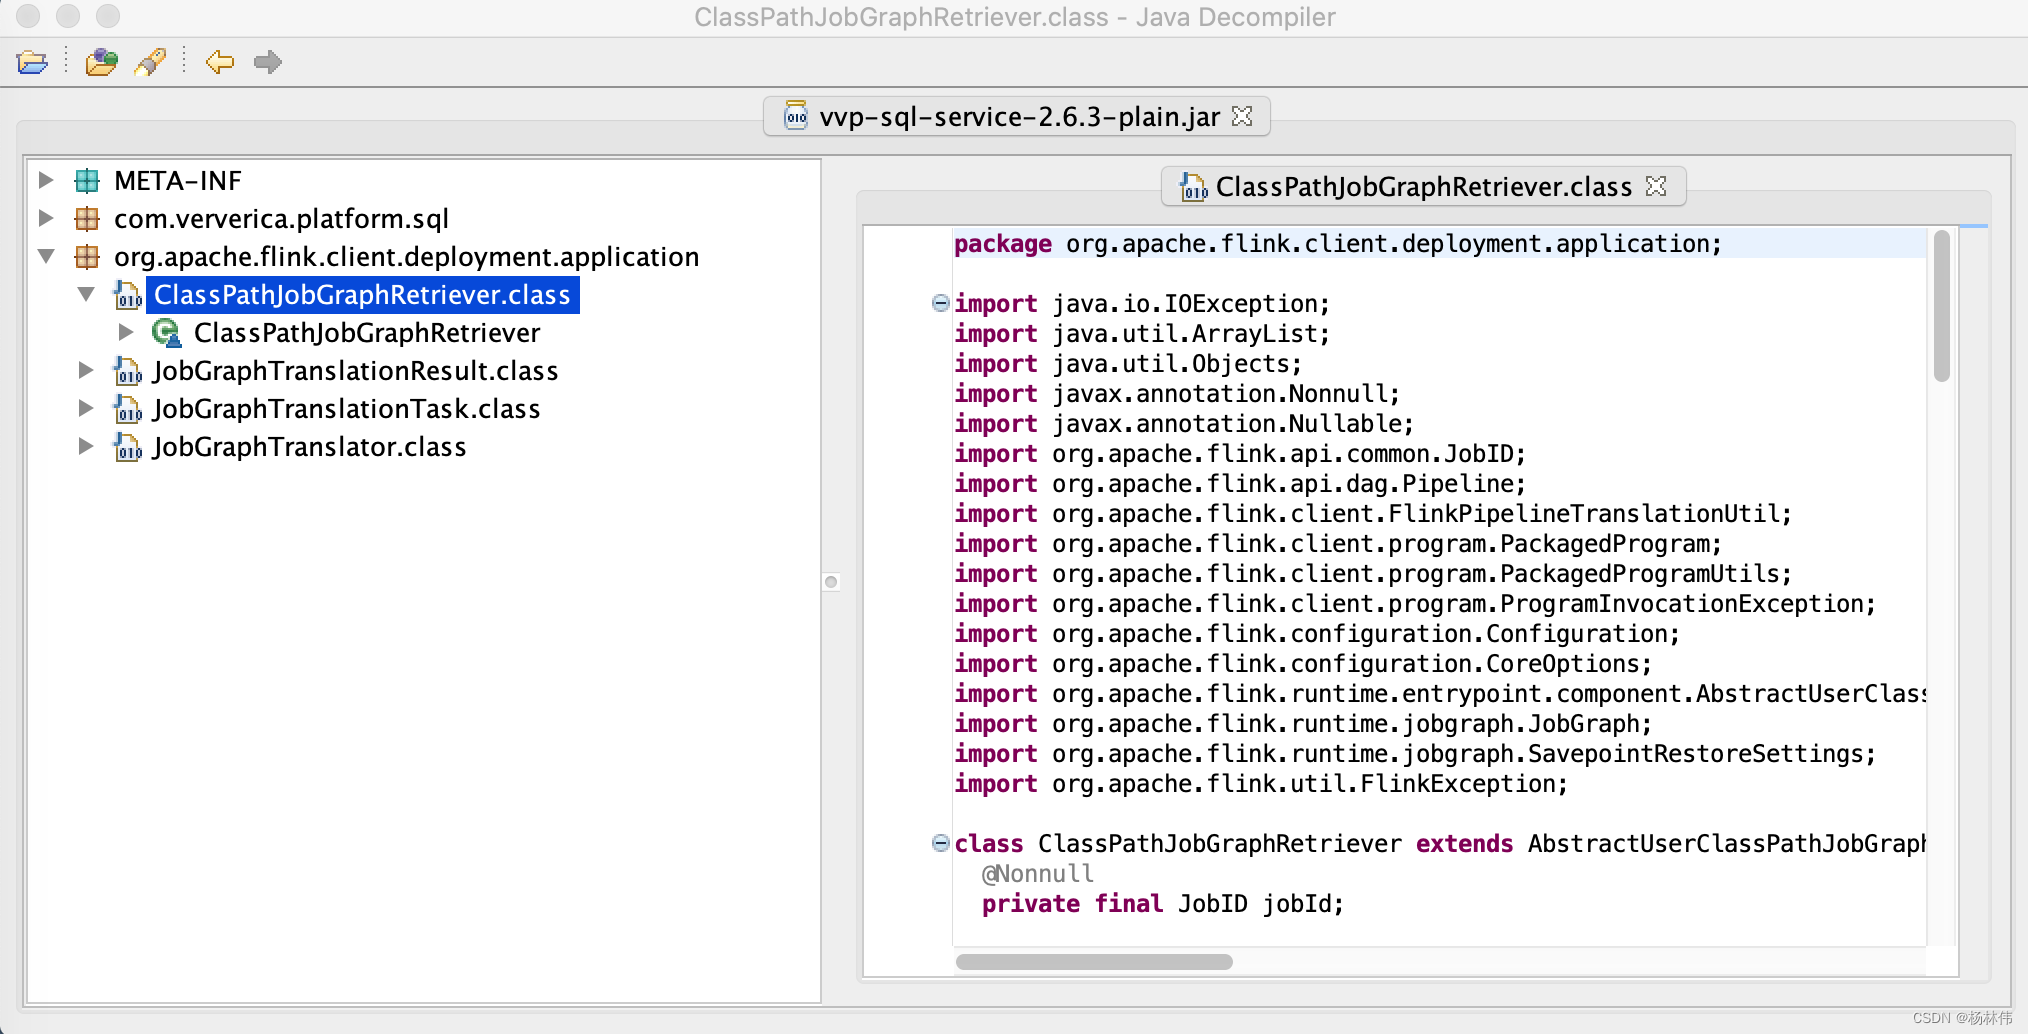Click the Open Type toolbar icon

[x=101, y=63]
